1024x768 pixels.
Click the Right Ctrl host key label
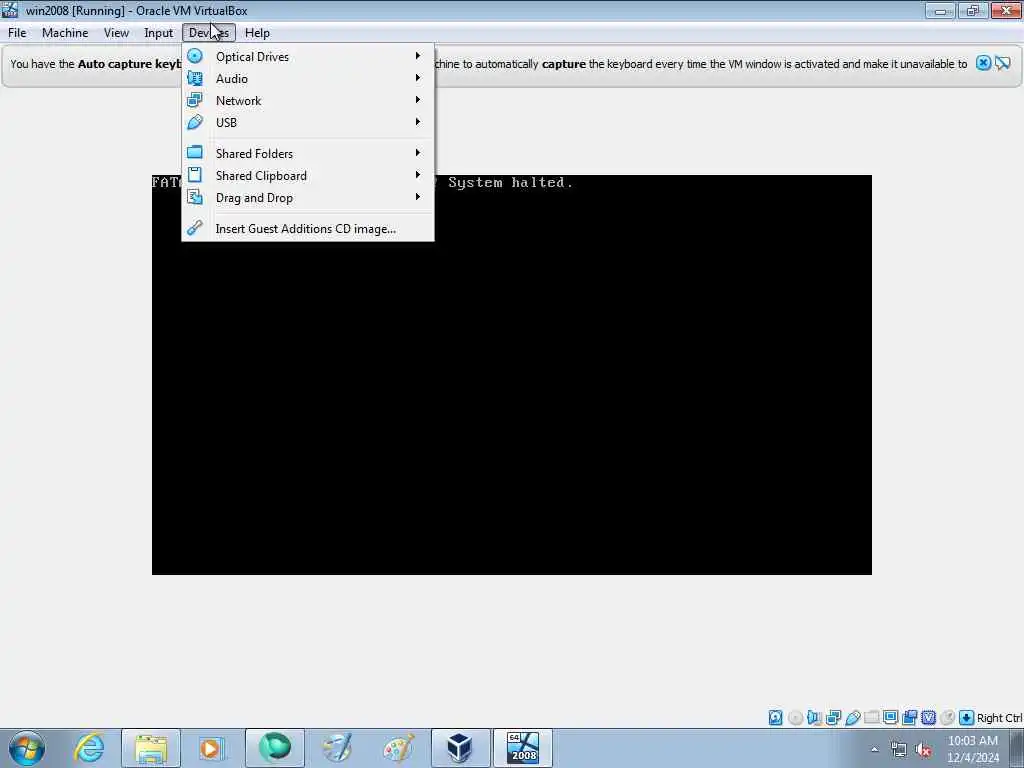click(999, 718)
